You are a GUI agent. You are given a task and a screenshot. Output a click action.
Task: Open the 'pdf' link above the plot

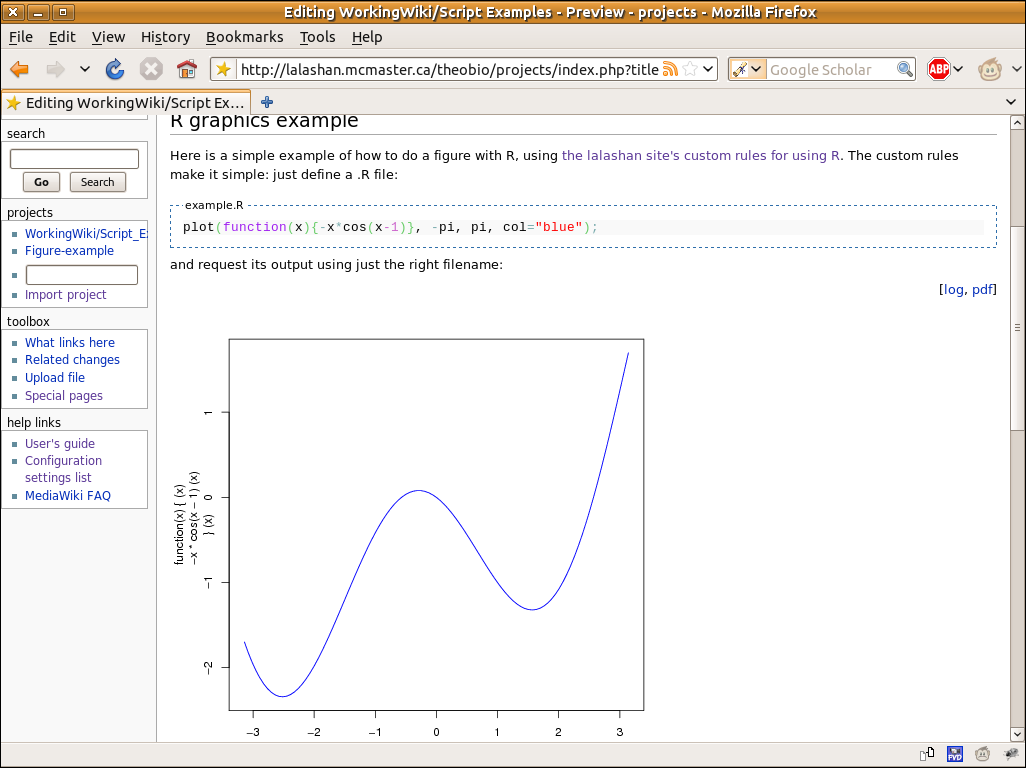coord(982,289)
